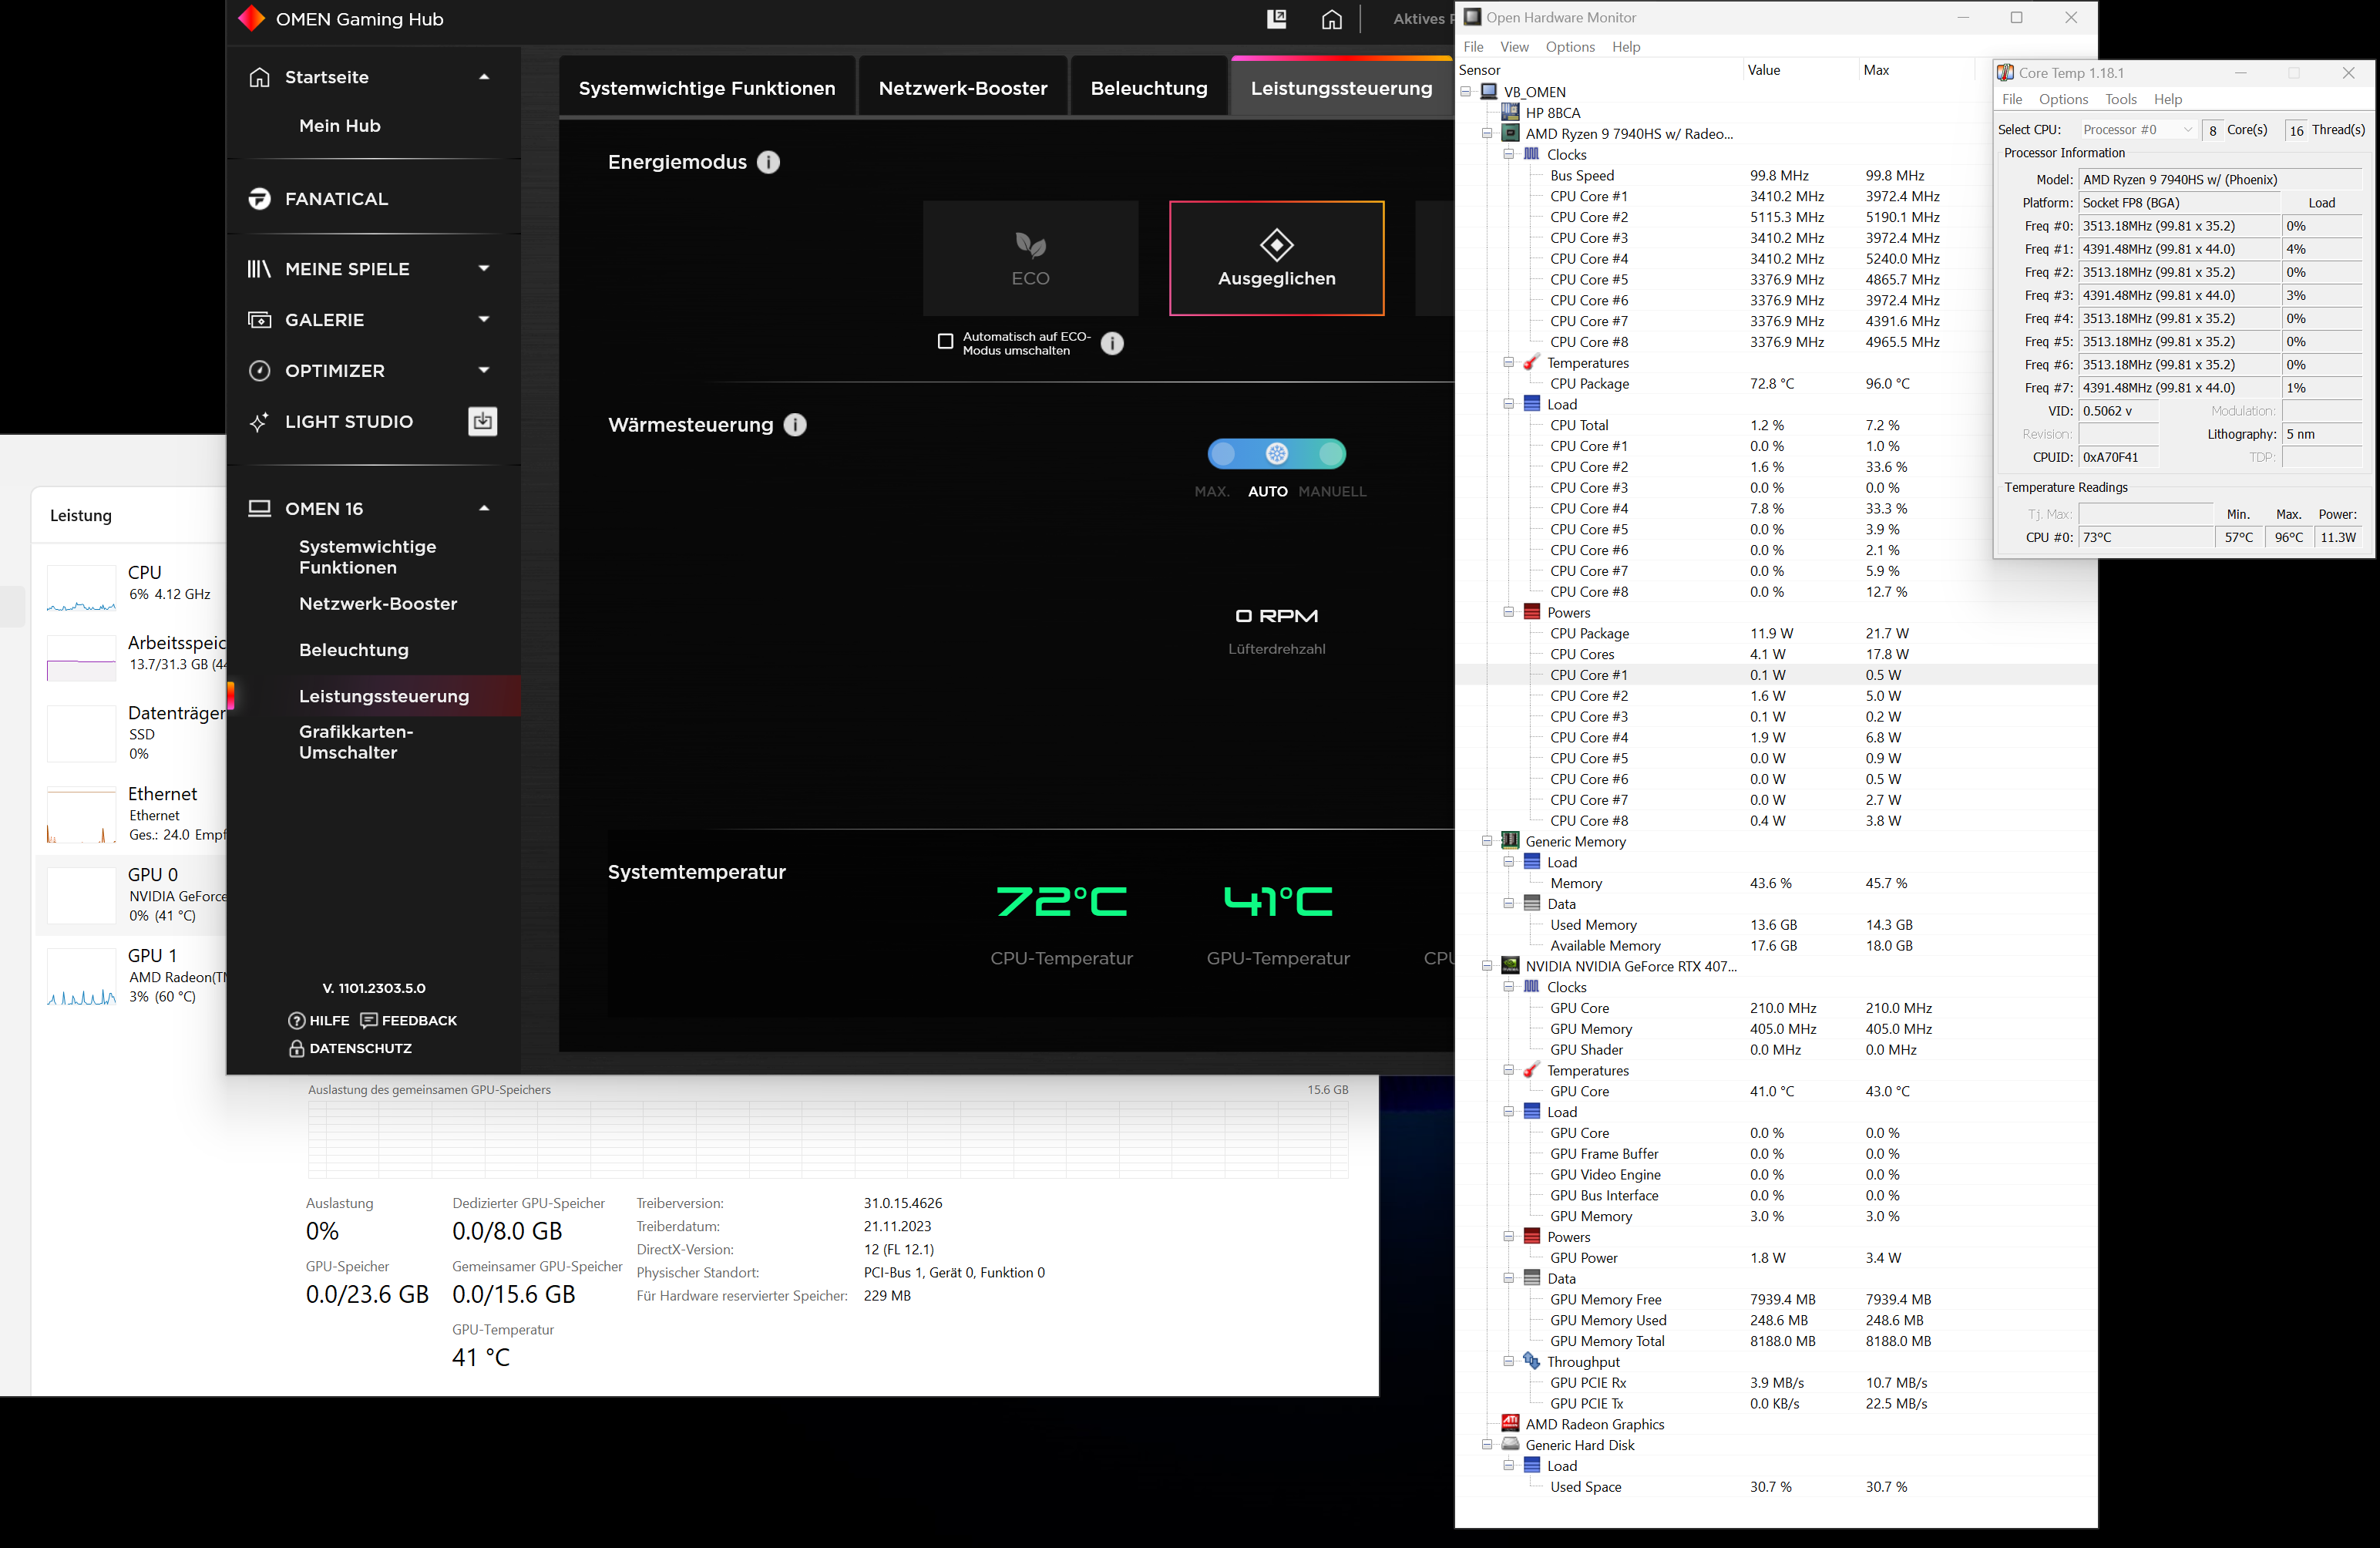Open info icon next to Wärmesteuerung

(x=795, y=425)
